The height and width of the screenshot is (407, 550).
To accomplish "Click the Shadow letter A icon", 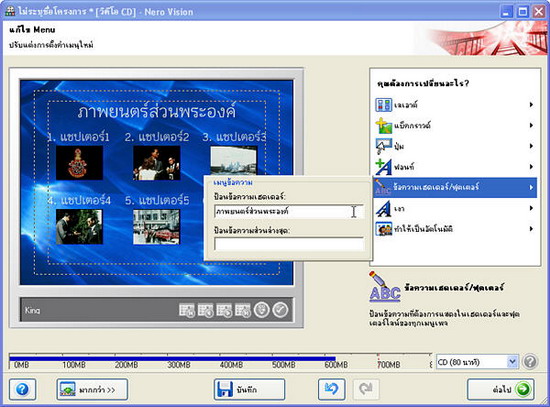I will click(x=383, y=208).
